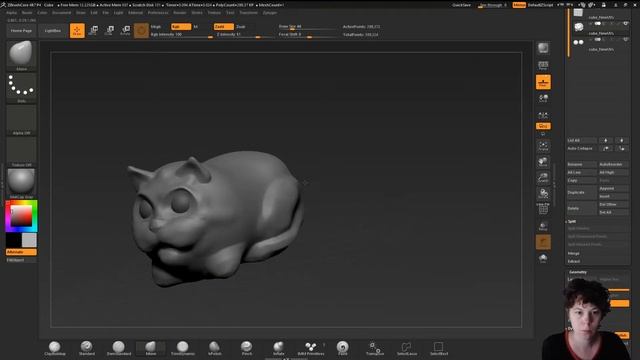Select the Transpose tool

(x=375, y=348)
